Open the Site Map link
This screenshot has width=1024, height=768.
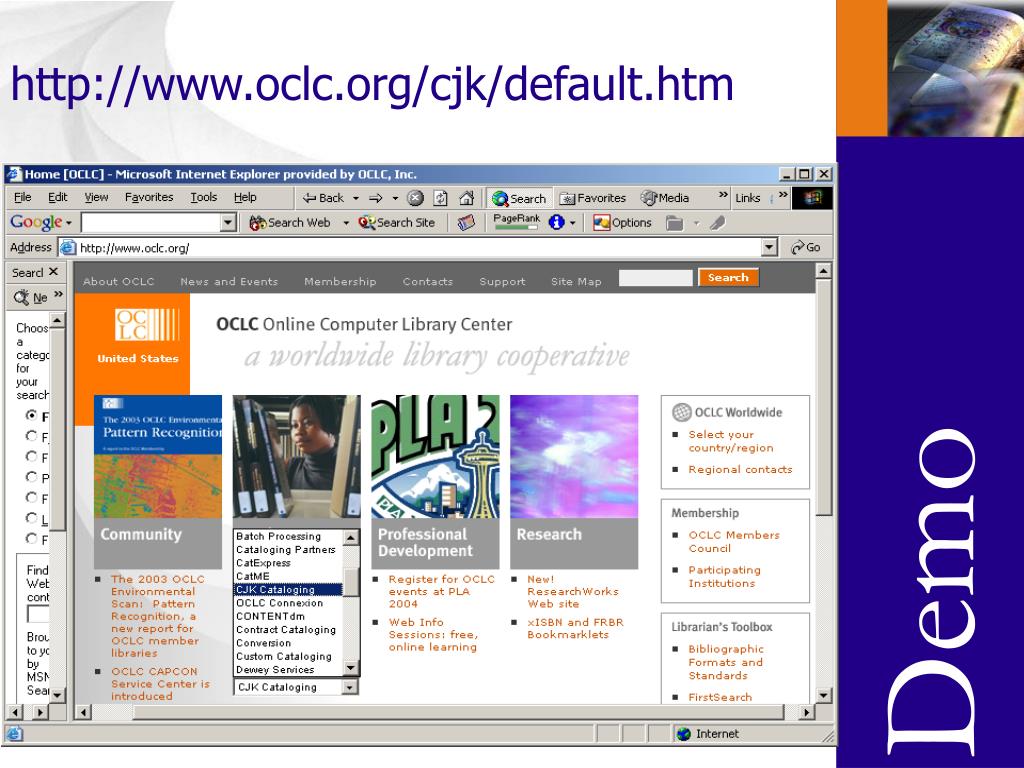click(576, 281)
